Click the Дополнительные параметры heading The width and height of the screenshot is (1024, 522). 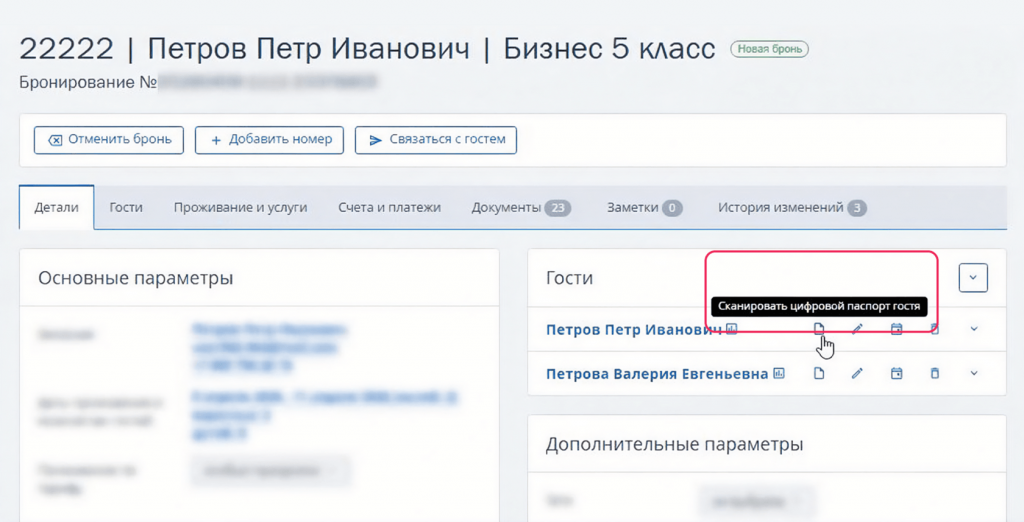[675, 444]
